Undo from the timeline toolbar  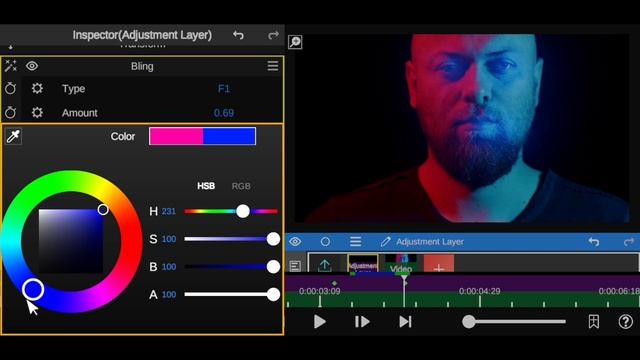point(594,242)
